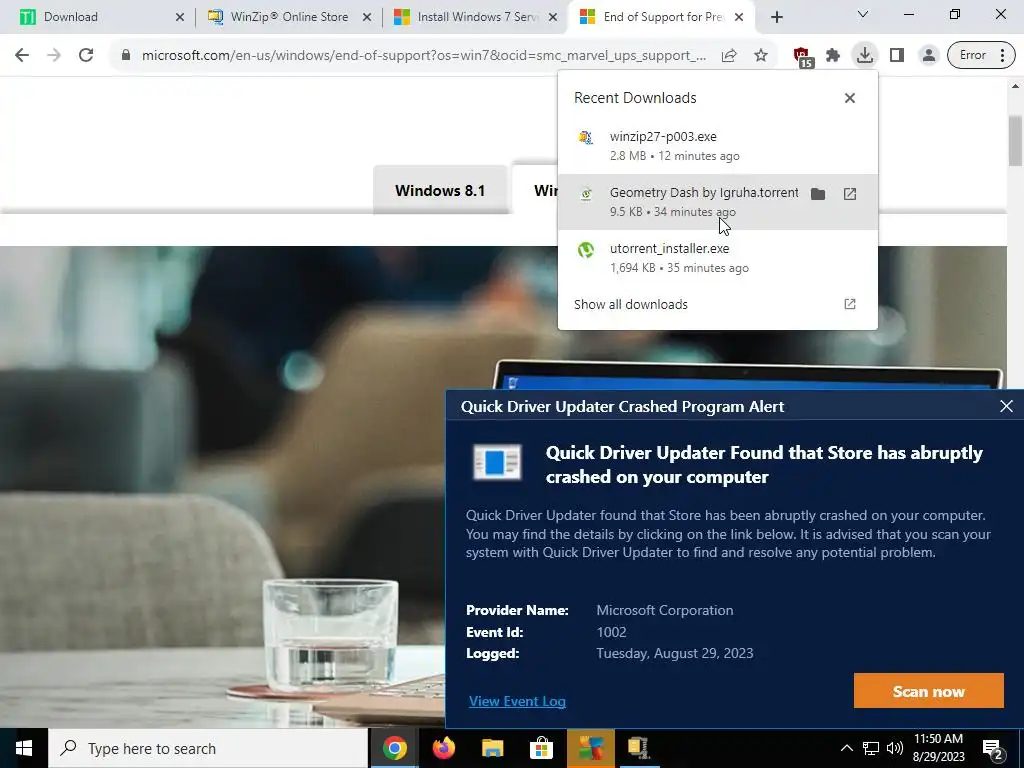The height and width of the screenshot is (768, 1024).
Task: Reload the current page
Action: tap(86, 56)
